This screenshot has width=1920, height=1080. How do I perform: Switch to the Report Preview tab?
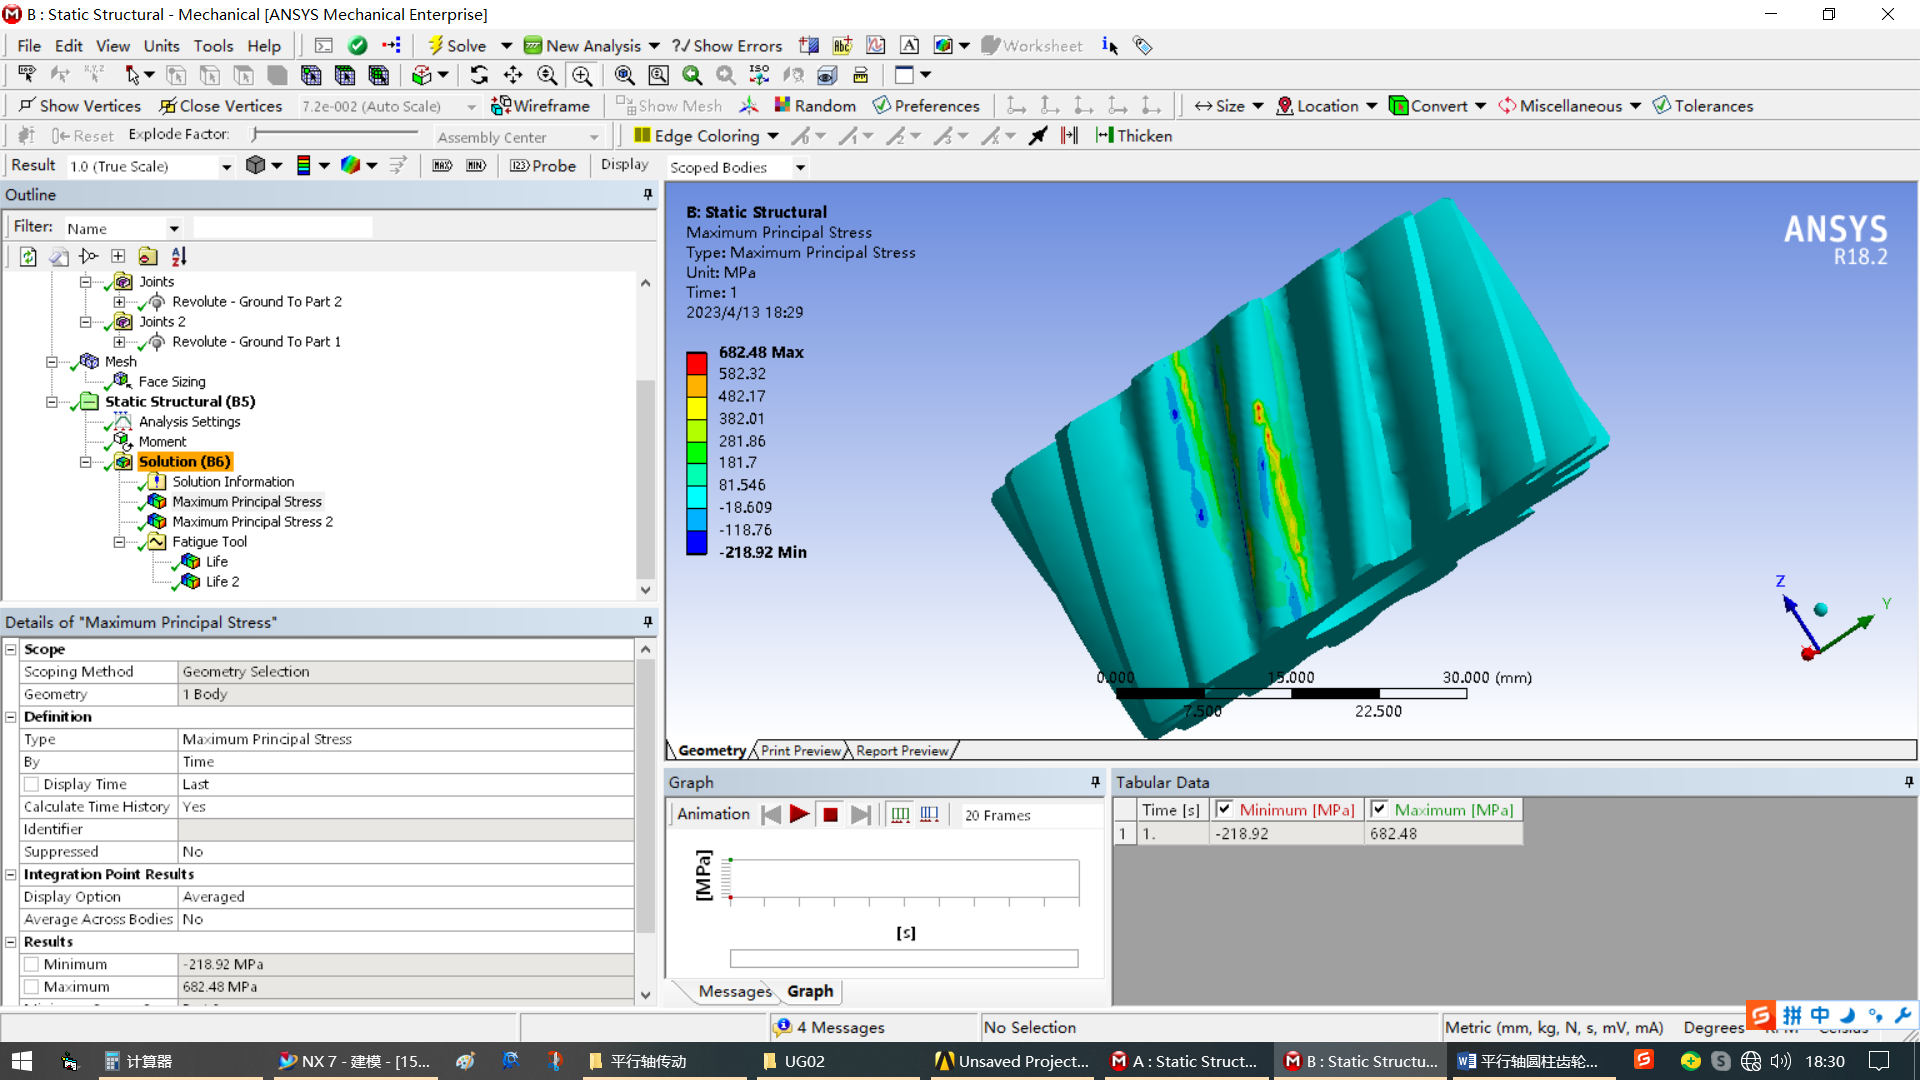point(902,751)
